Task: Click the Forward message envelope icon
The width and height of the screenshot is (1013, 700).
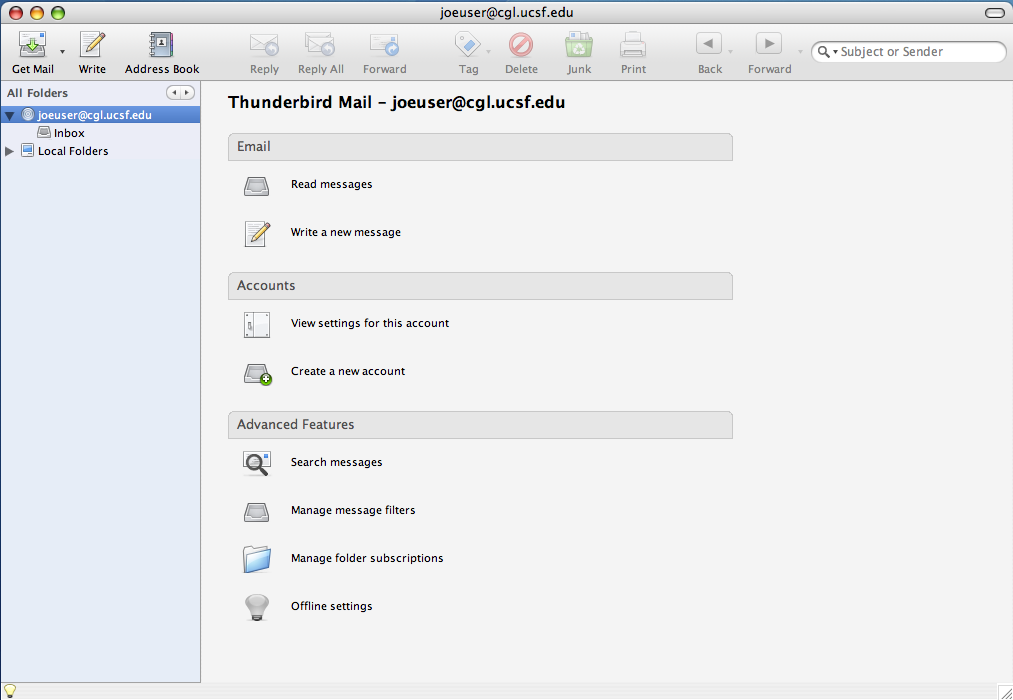Action: pyautogui.click(x=384, y=45)
